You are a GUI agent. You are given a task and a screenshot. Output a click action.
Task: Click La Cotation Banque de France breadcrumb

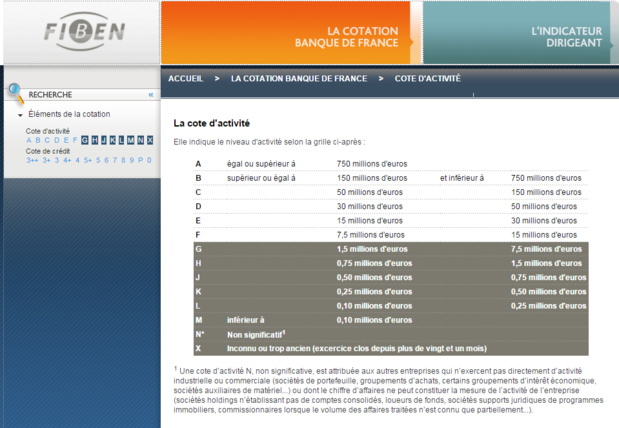pyautogui.click(x=298, y=78)
